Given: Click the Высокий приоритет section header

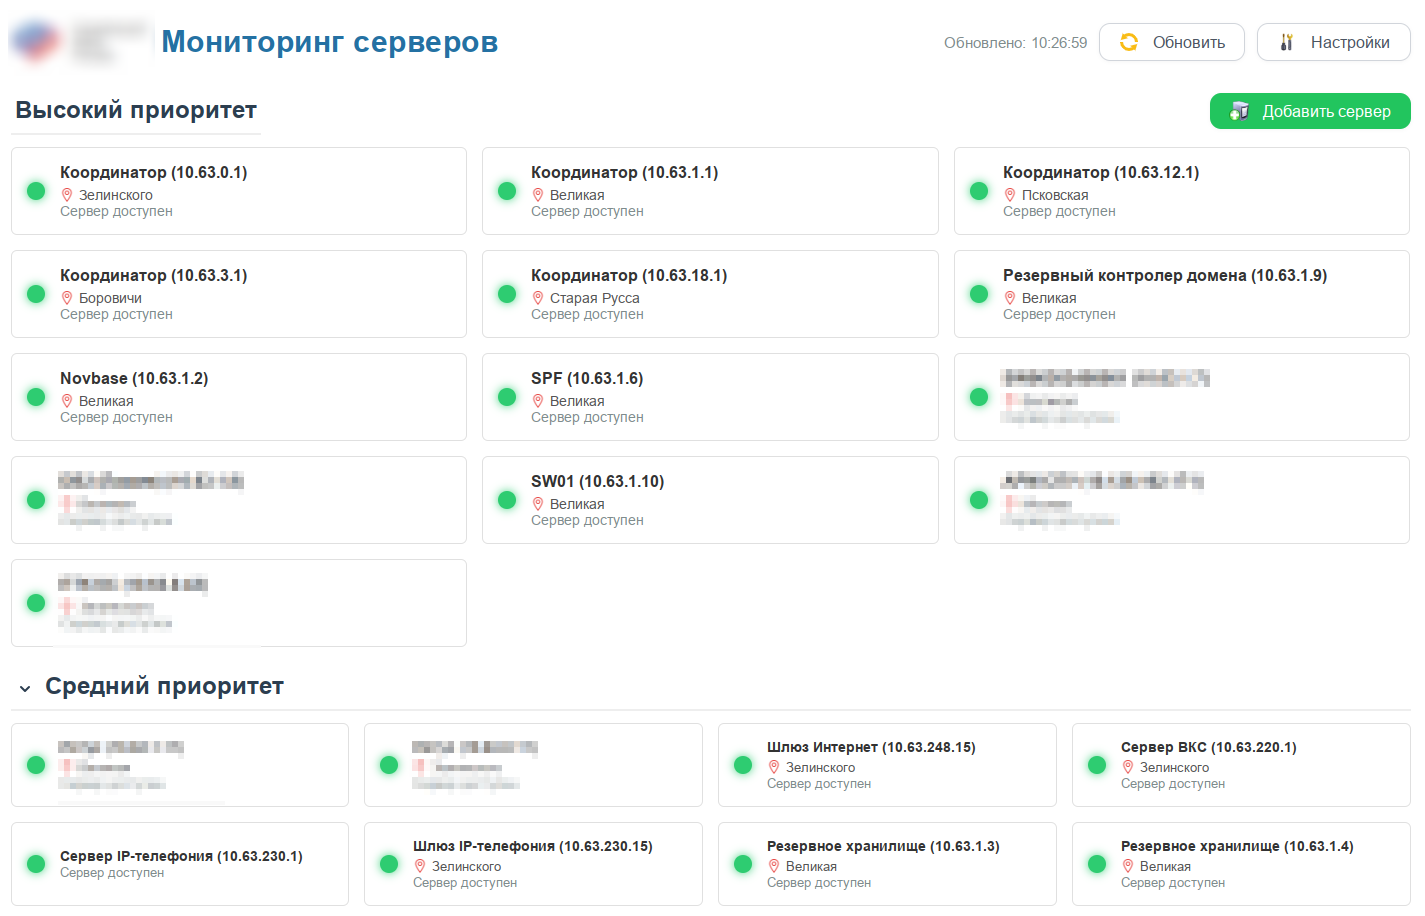Looking at the screenshot, I should click(135, 110).
